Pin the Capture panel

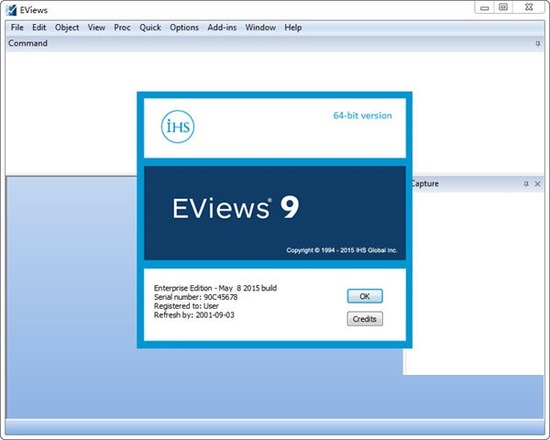pos(526,184)
